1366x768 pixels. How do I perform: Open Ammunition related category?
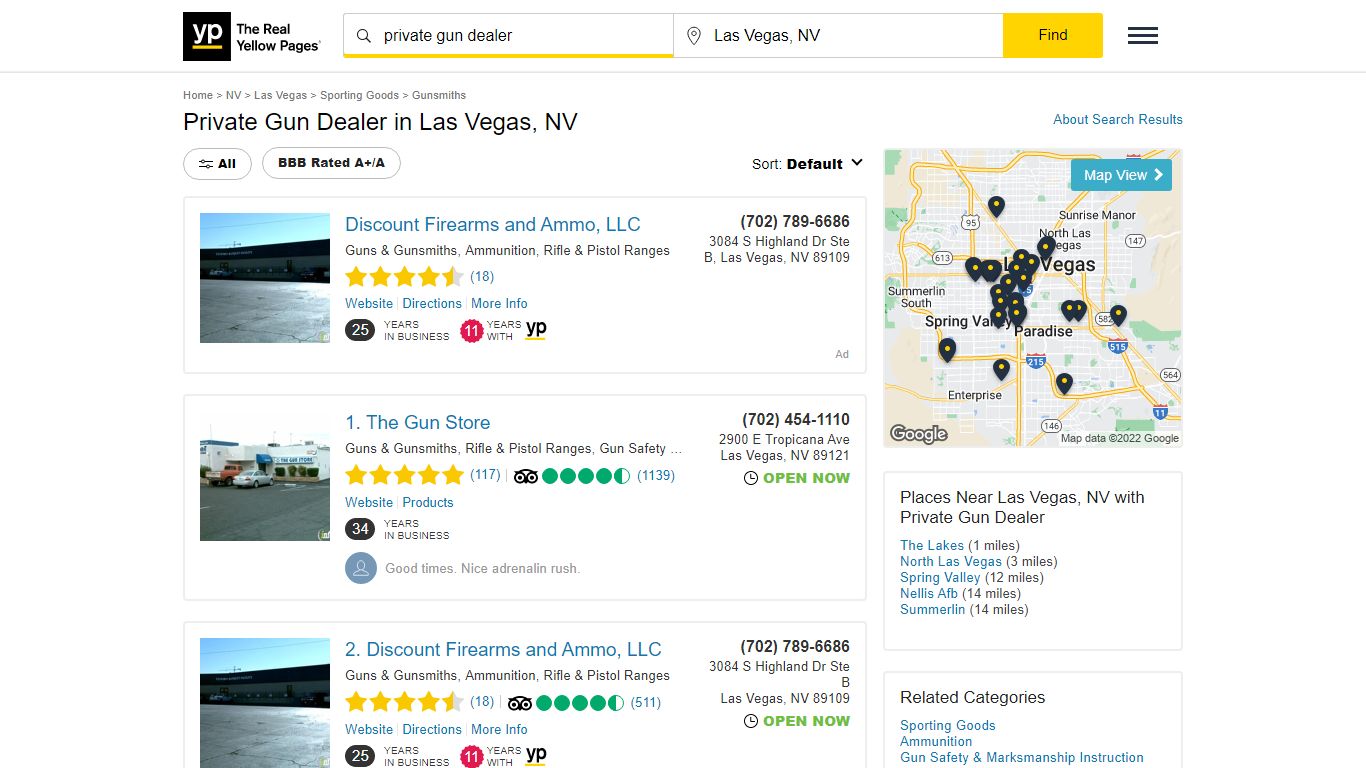pyautogui.click(x=936, y=741)
